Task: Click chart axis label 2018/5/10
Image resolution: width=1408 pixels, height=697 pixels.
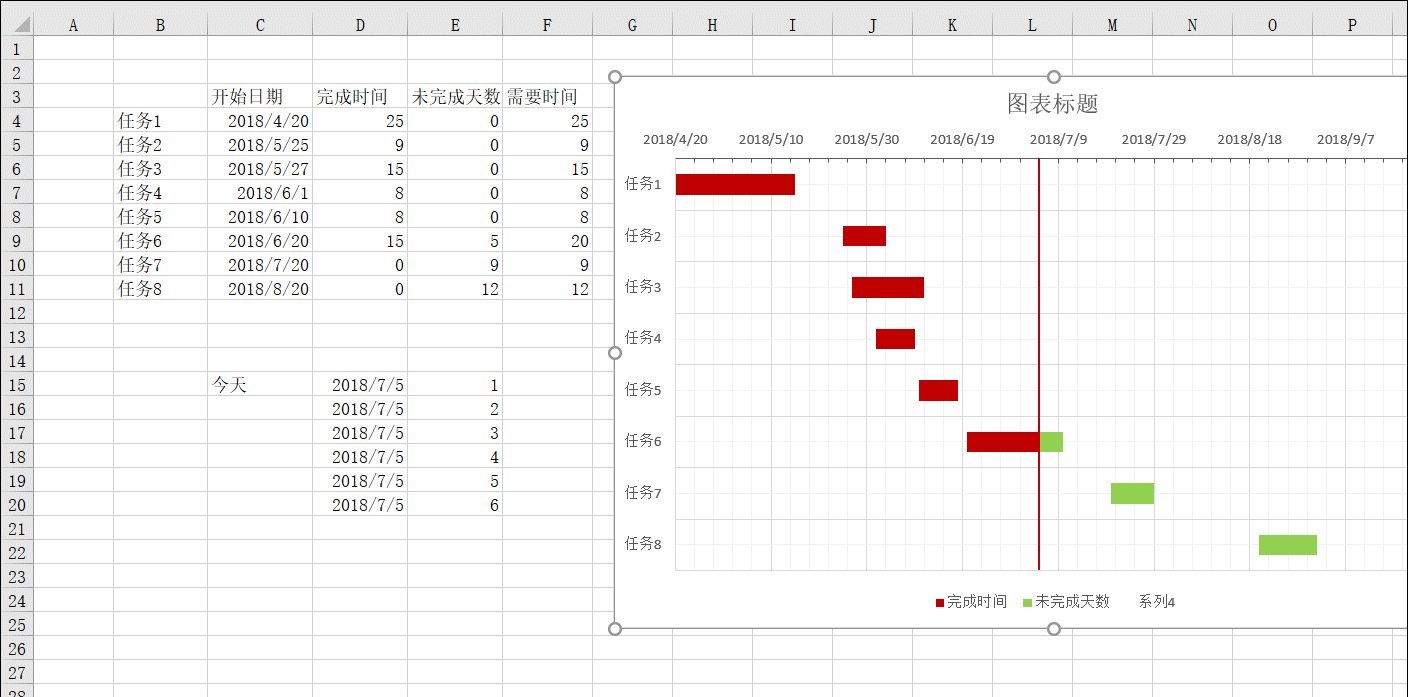Action: pyautogui.click(x=771, y=139)
